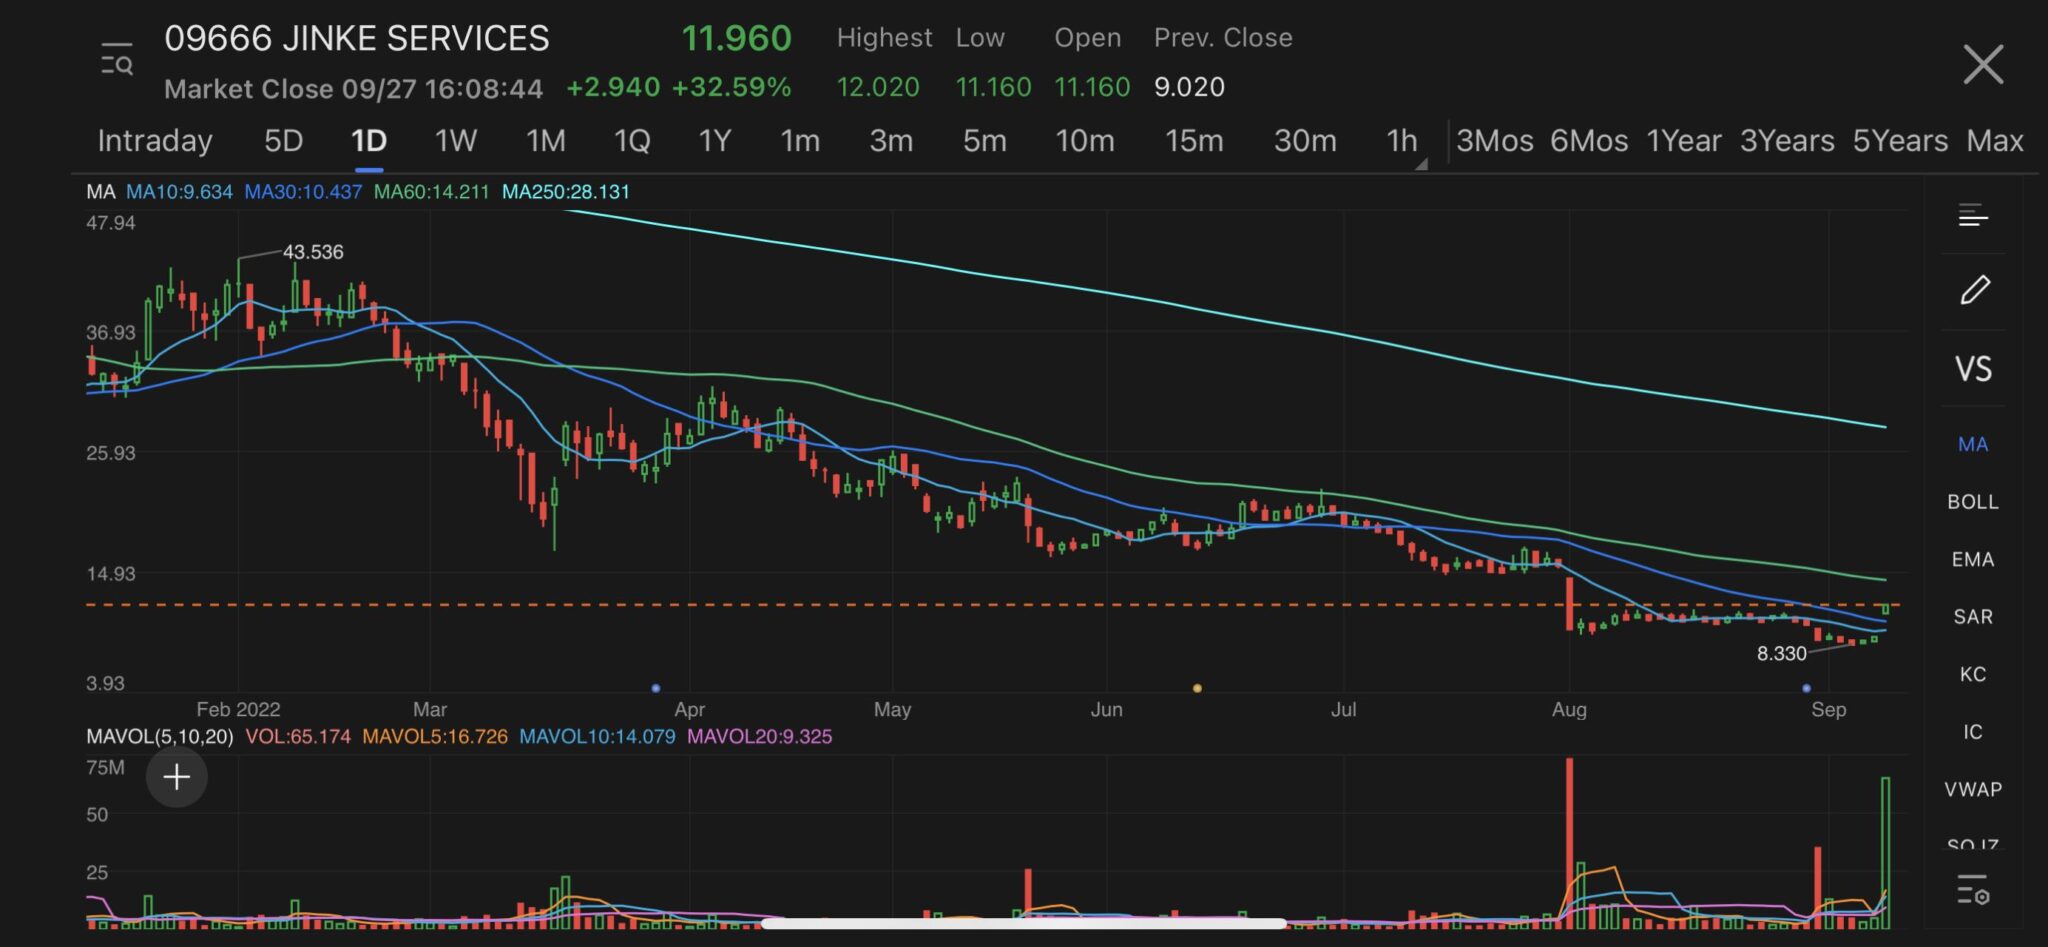This screenshot has height=947, width=2048.
Task: Switch to the 1Y tab
Action: pos(714,141)
